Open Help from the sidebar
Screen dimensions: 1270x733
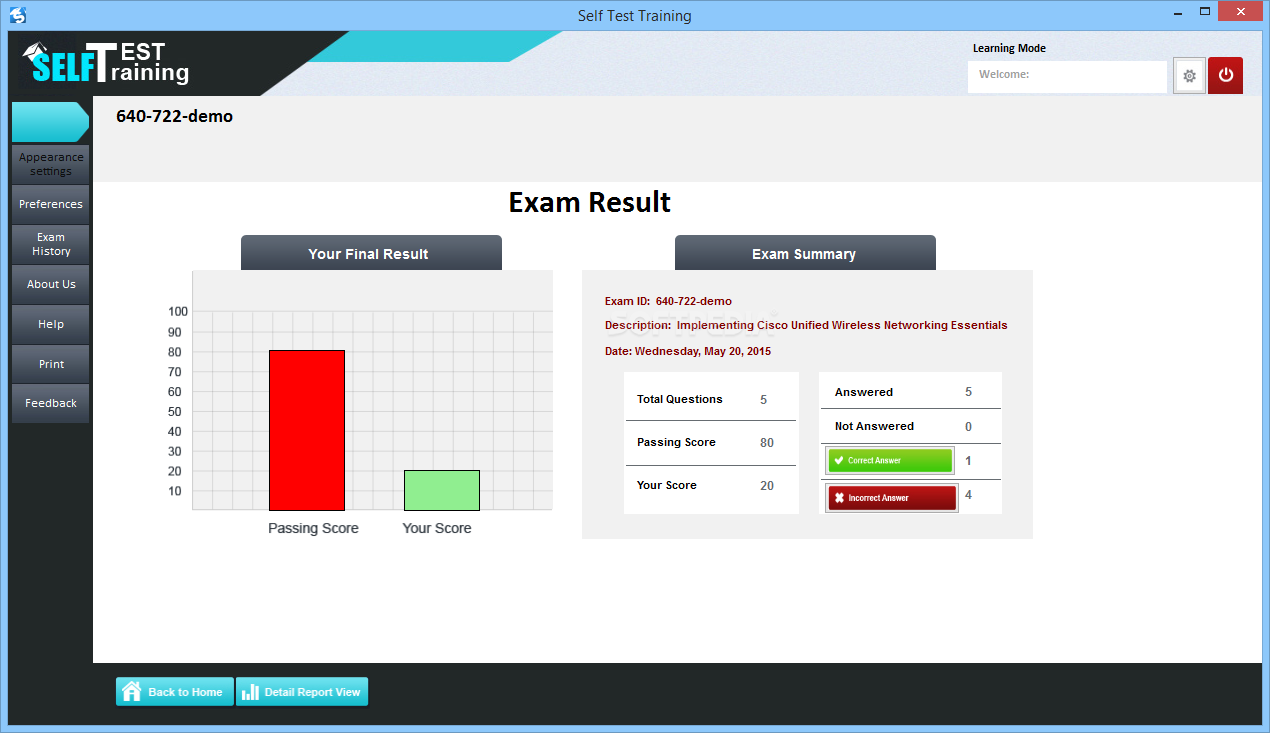(51, 324)
